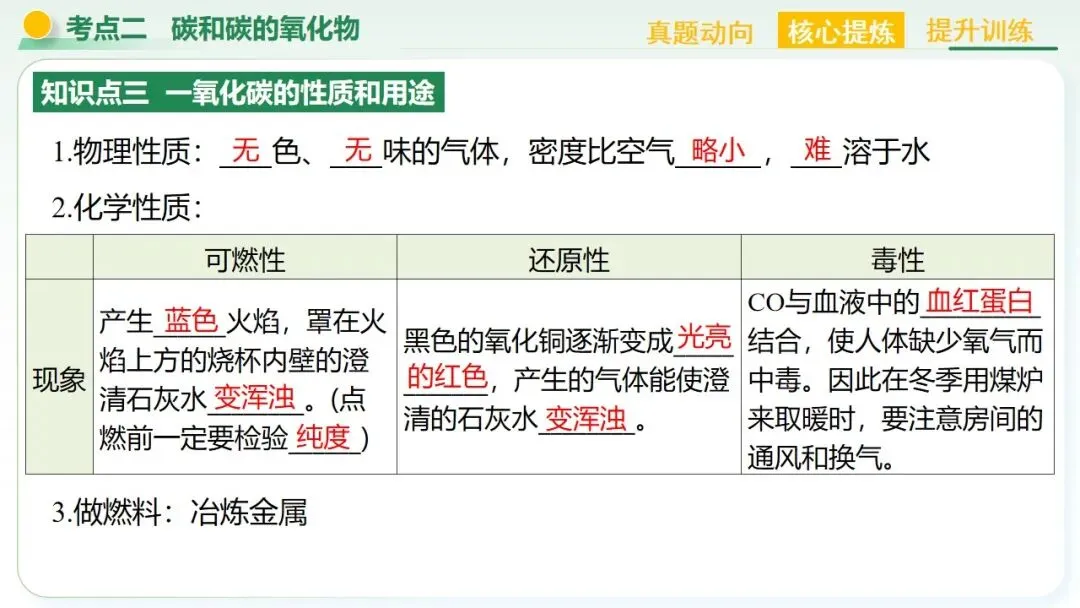This screenshot has width=1080, height=608.
Task: Click the table header 还原性
Action: click(569, 260)
